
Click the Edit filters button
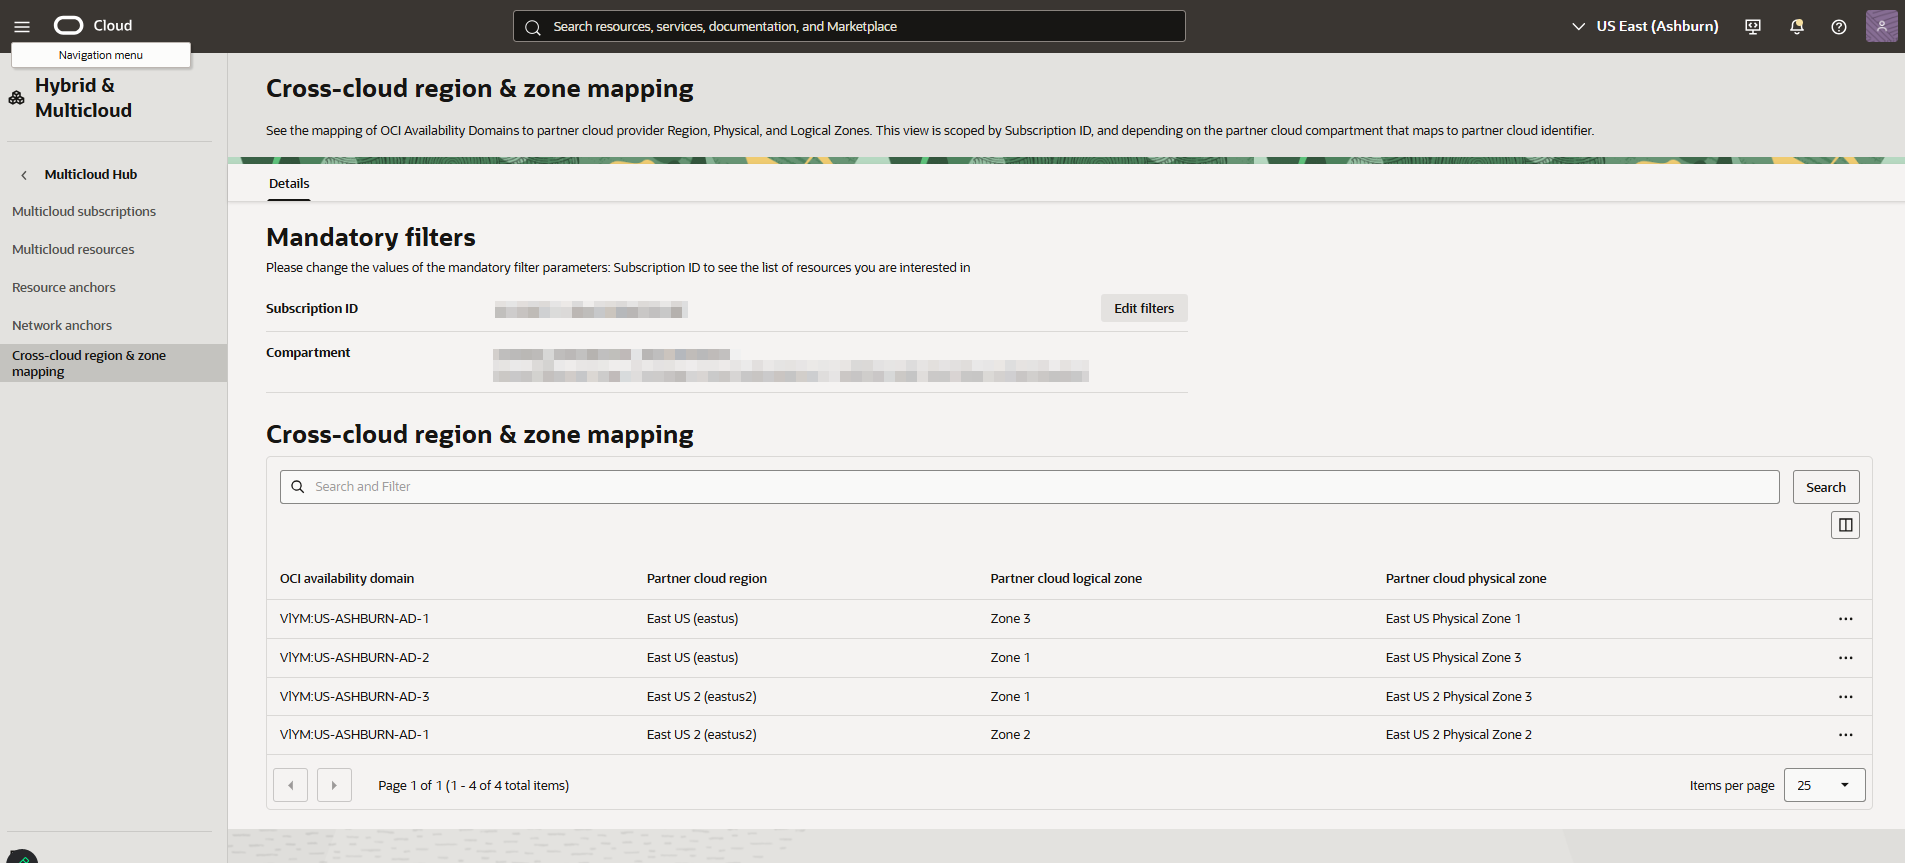point(1144,308)
